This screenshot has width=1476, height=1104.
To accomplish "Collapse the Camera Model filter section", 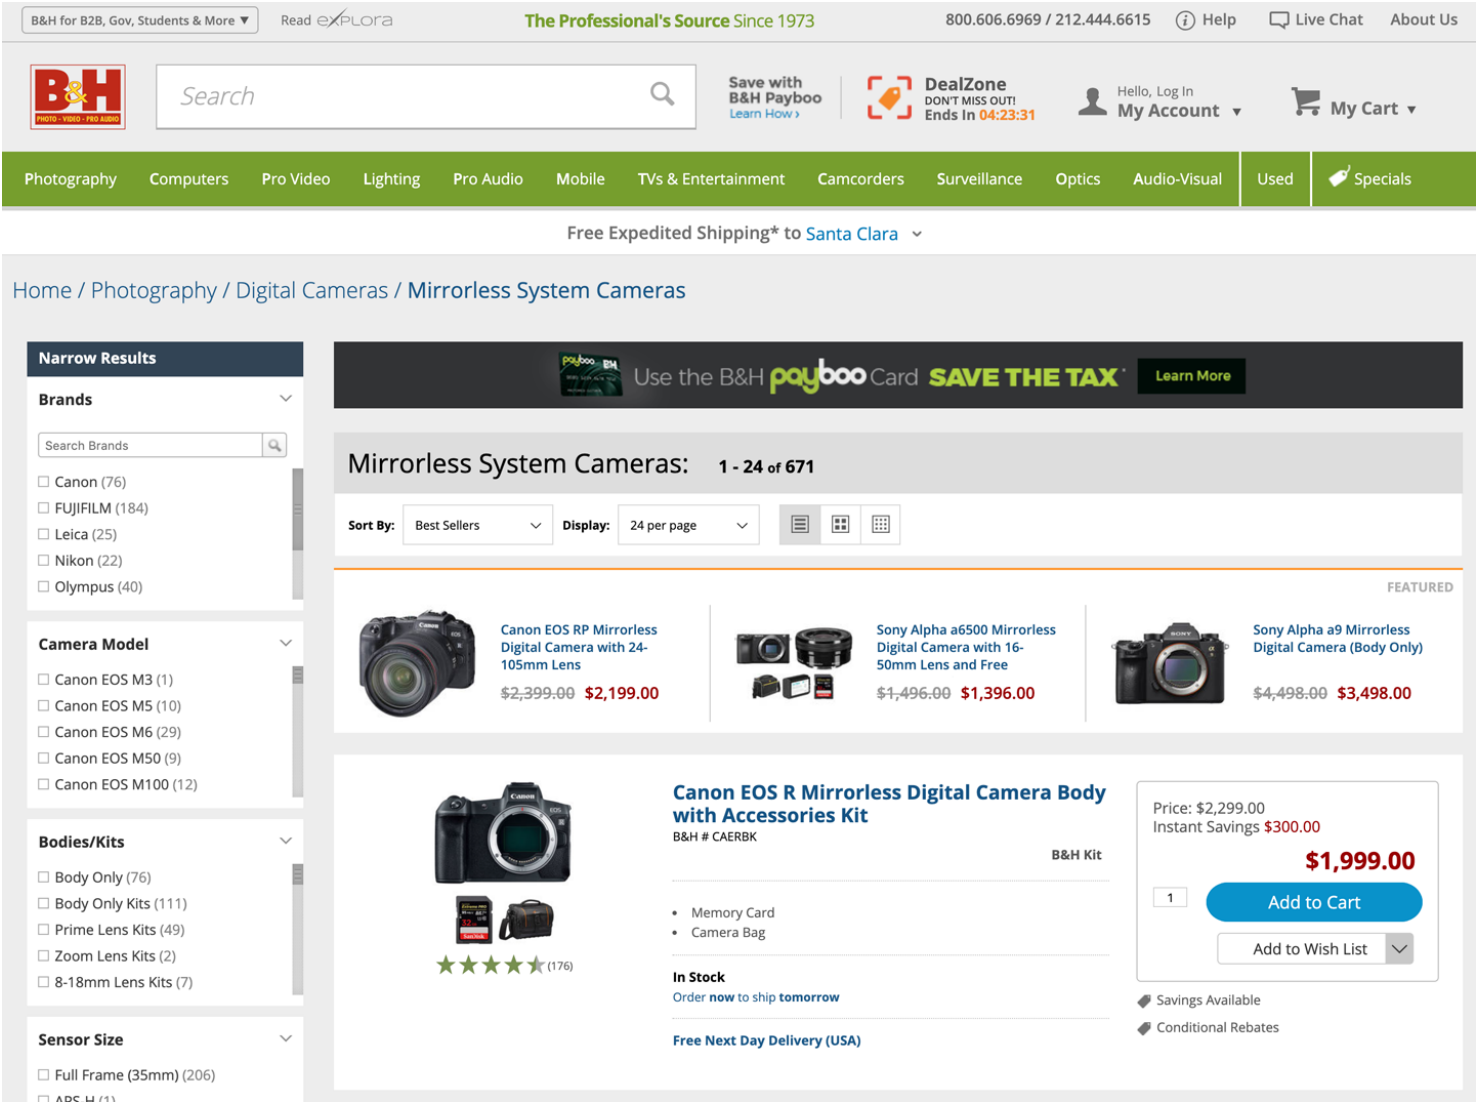I will pos(285,643).
